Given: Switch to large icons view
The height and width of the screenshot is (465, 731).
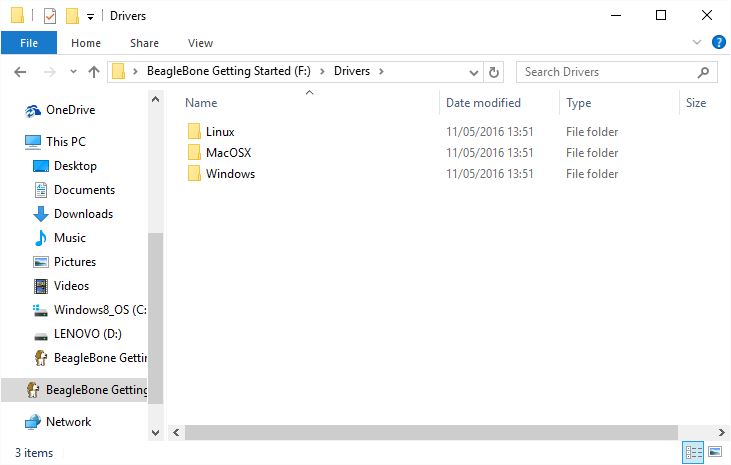Looking at the screenshot, I should pos(714,453).
